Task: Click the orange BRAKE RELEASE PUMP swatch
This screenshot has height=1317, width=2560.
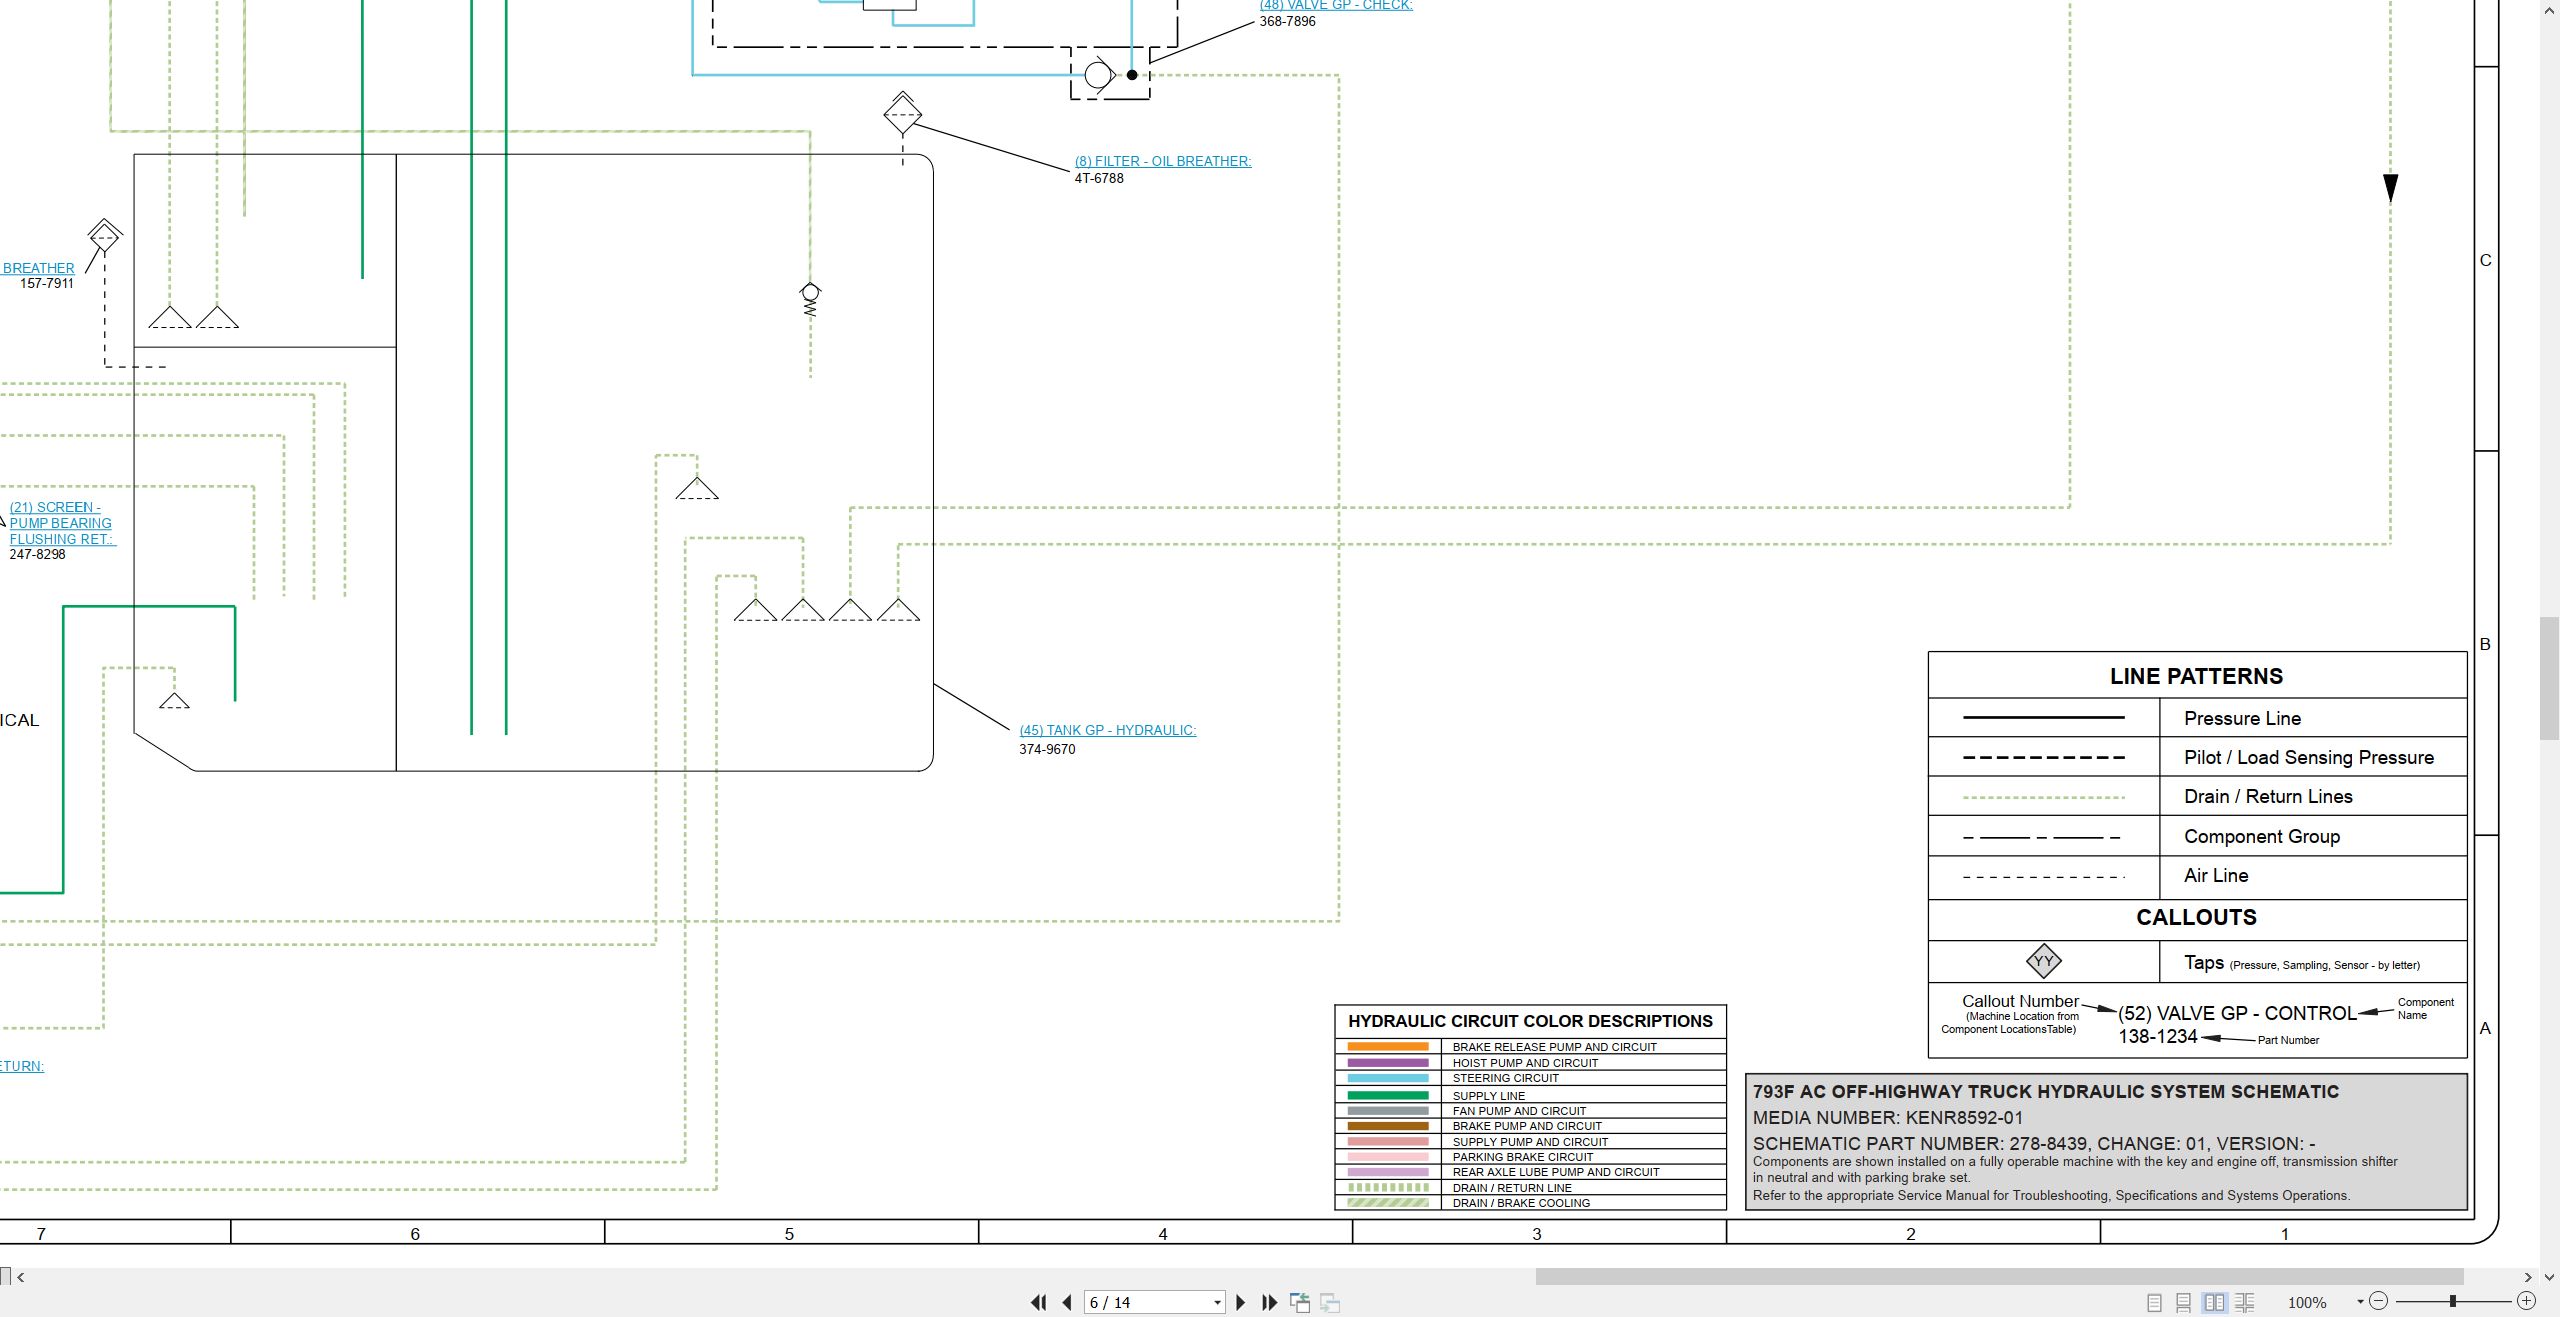Action: (x=1388, y=1047)
